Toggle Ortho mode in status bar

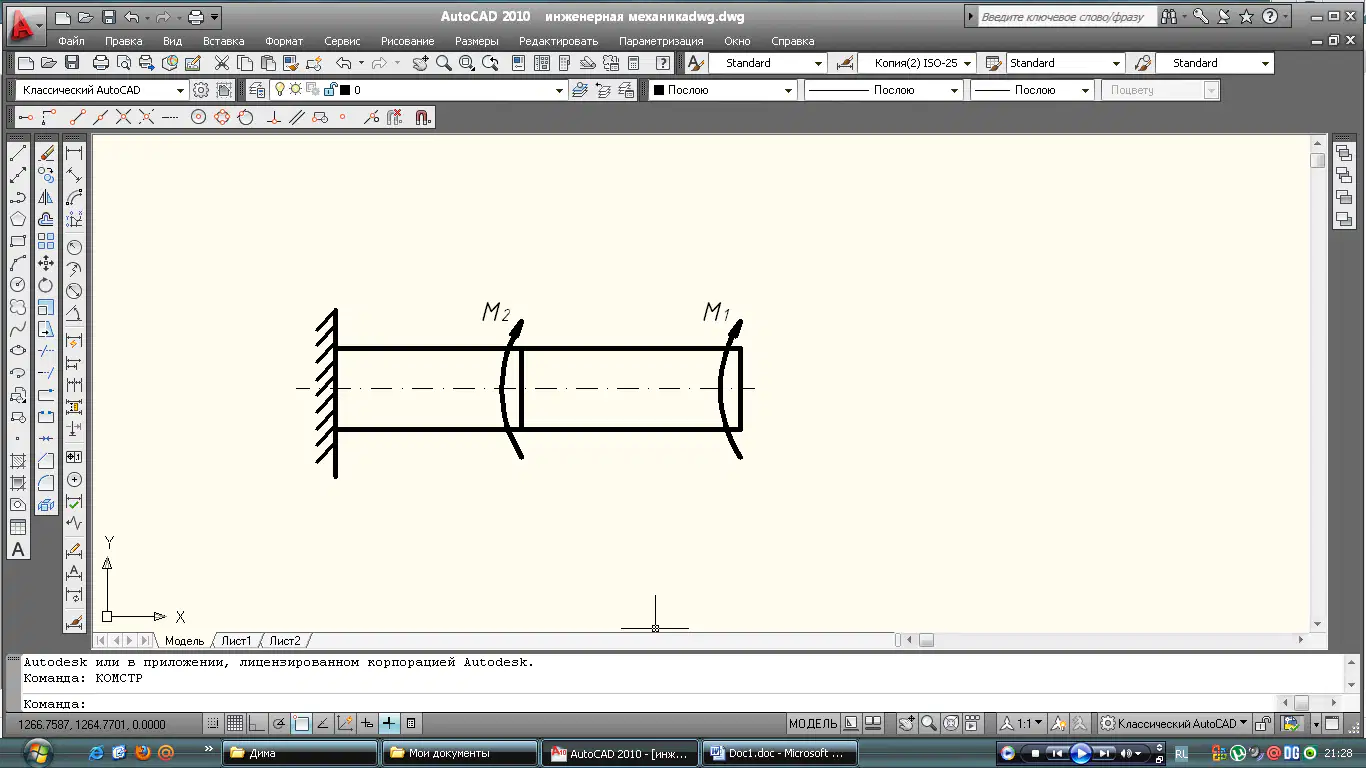click(257, 723)
